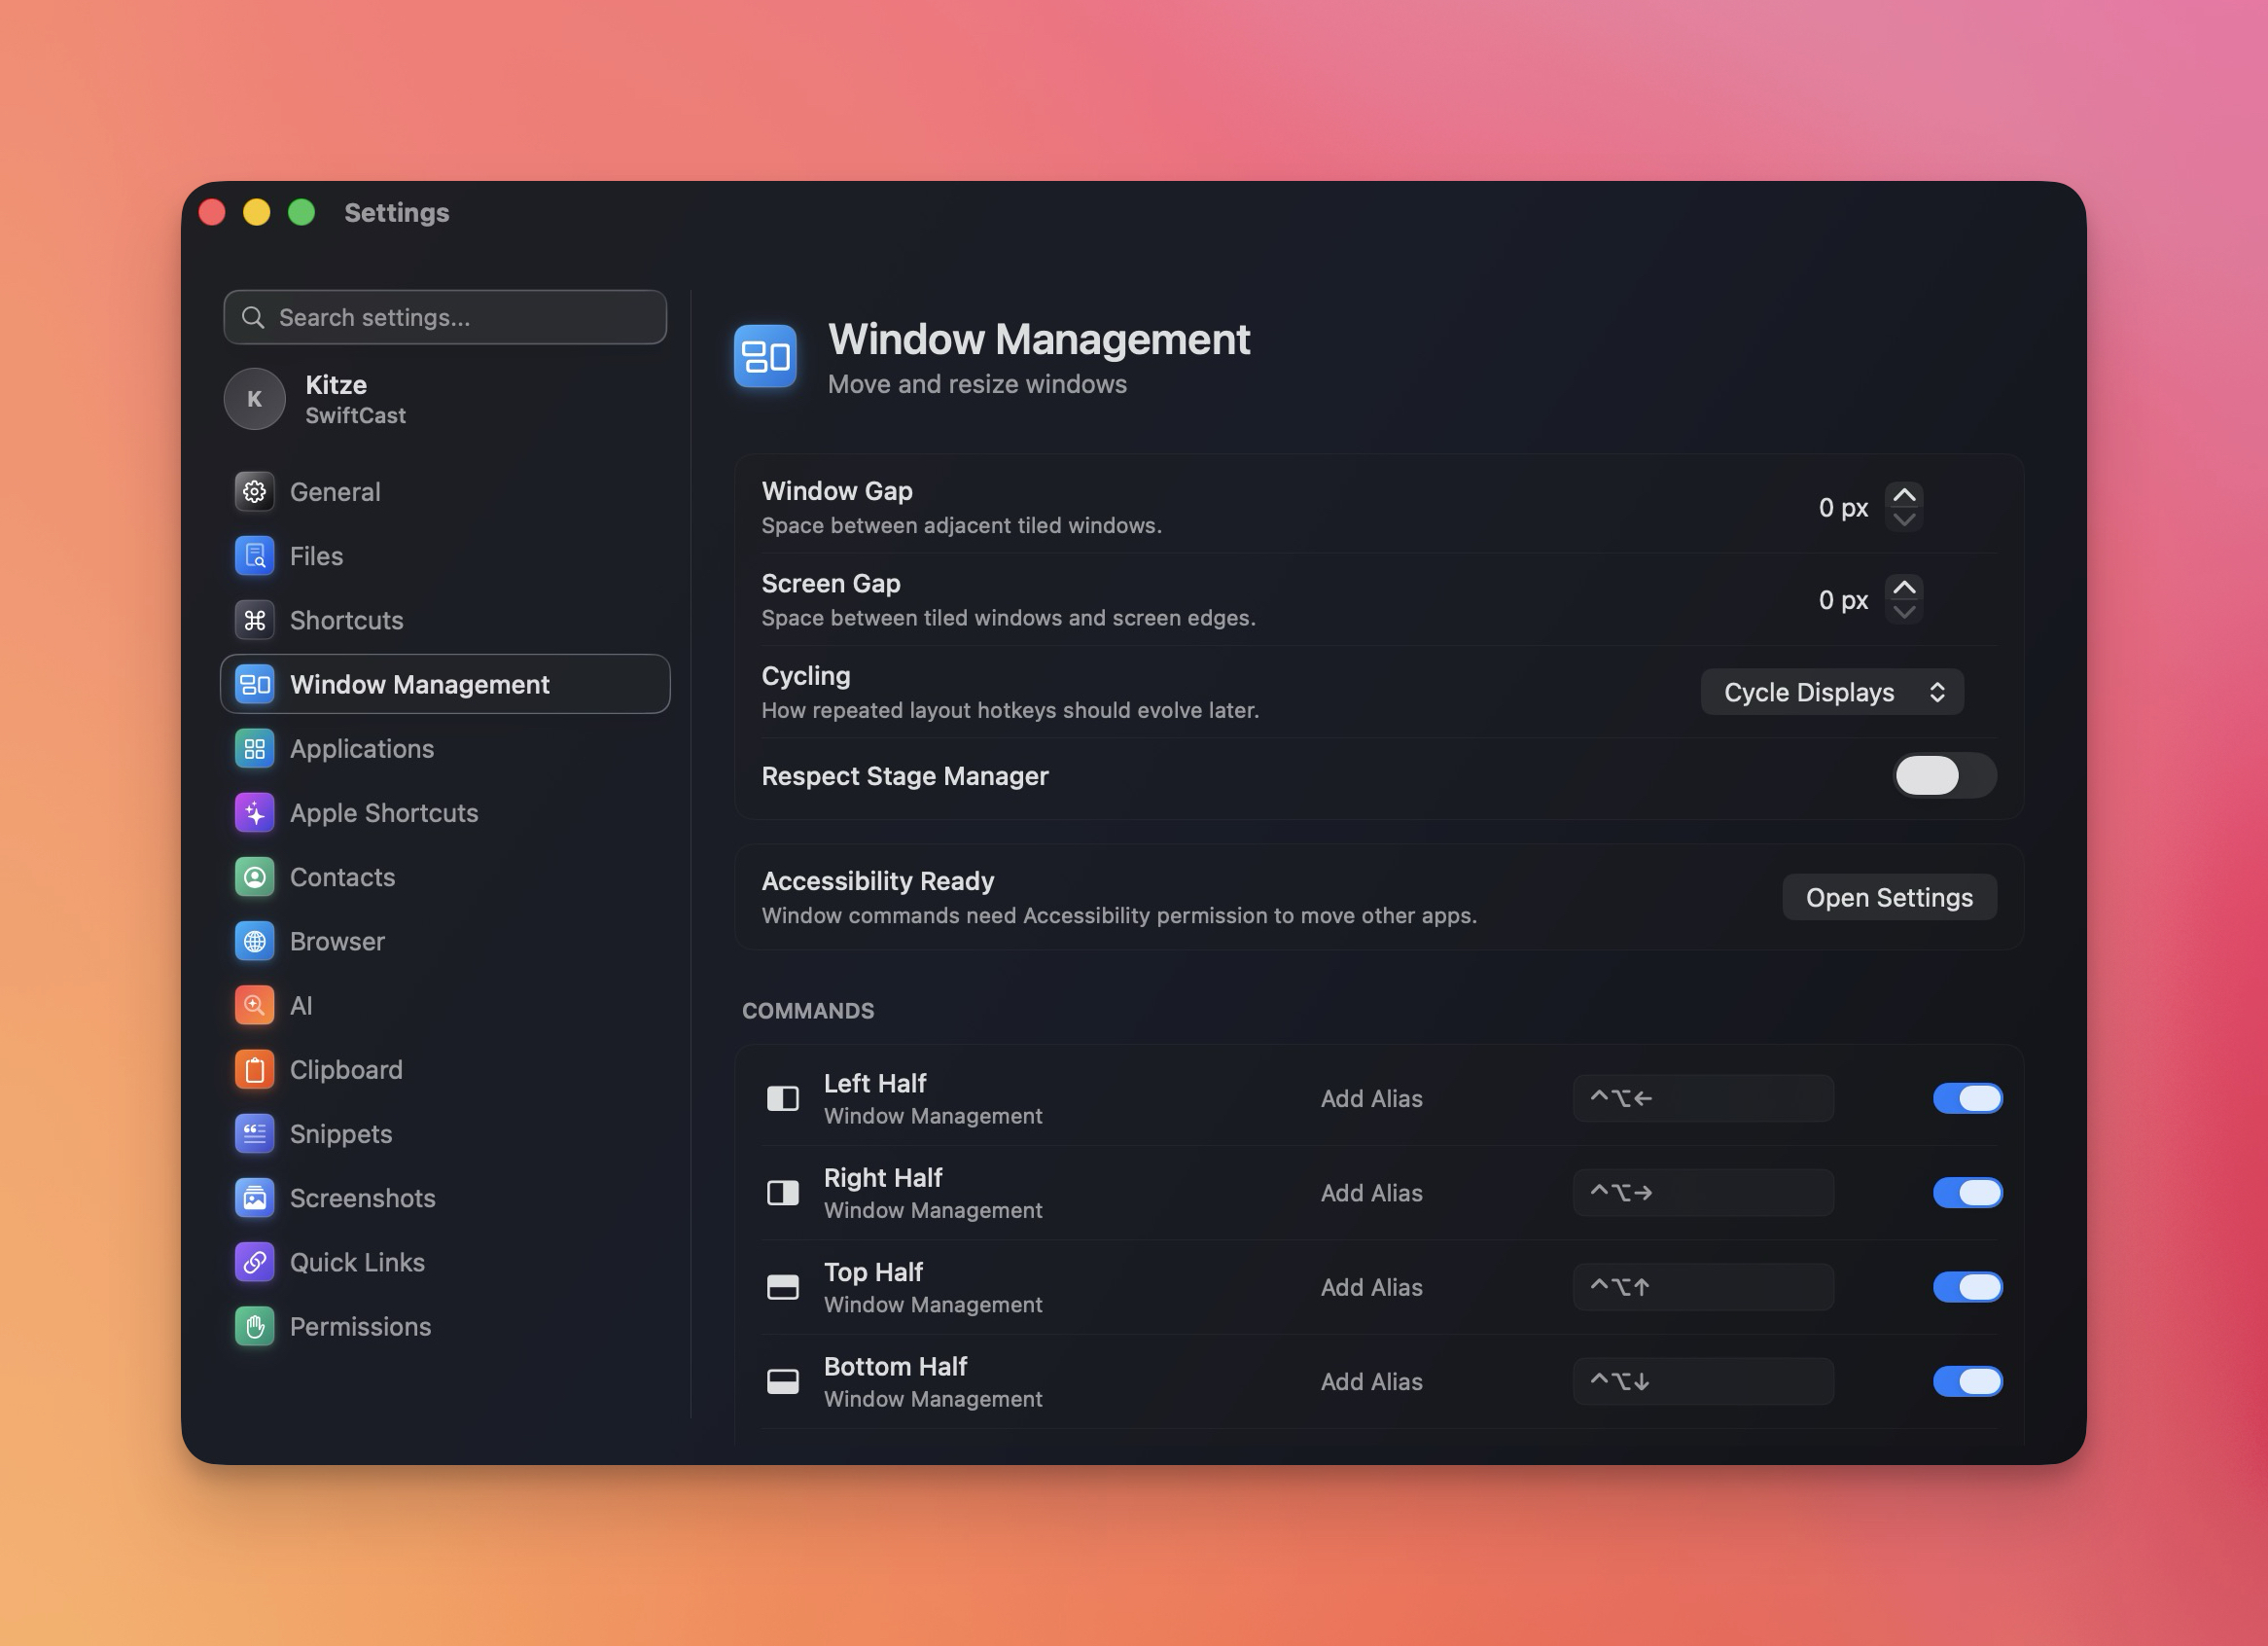Edit the Left Half hotkey field
Viewport: 2268px width, 1646px height.
point(1703,1098)
